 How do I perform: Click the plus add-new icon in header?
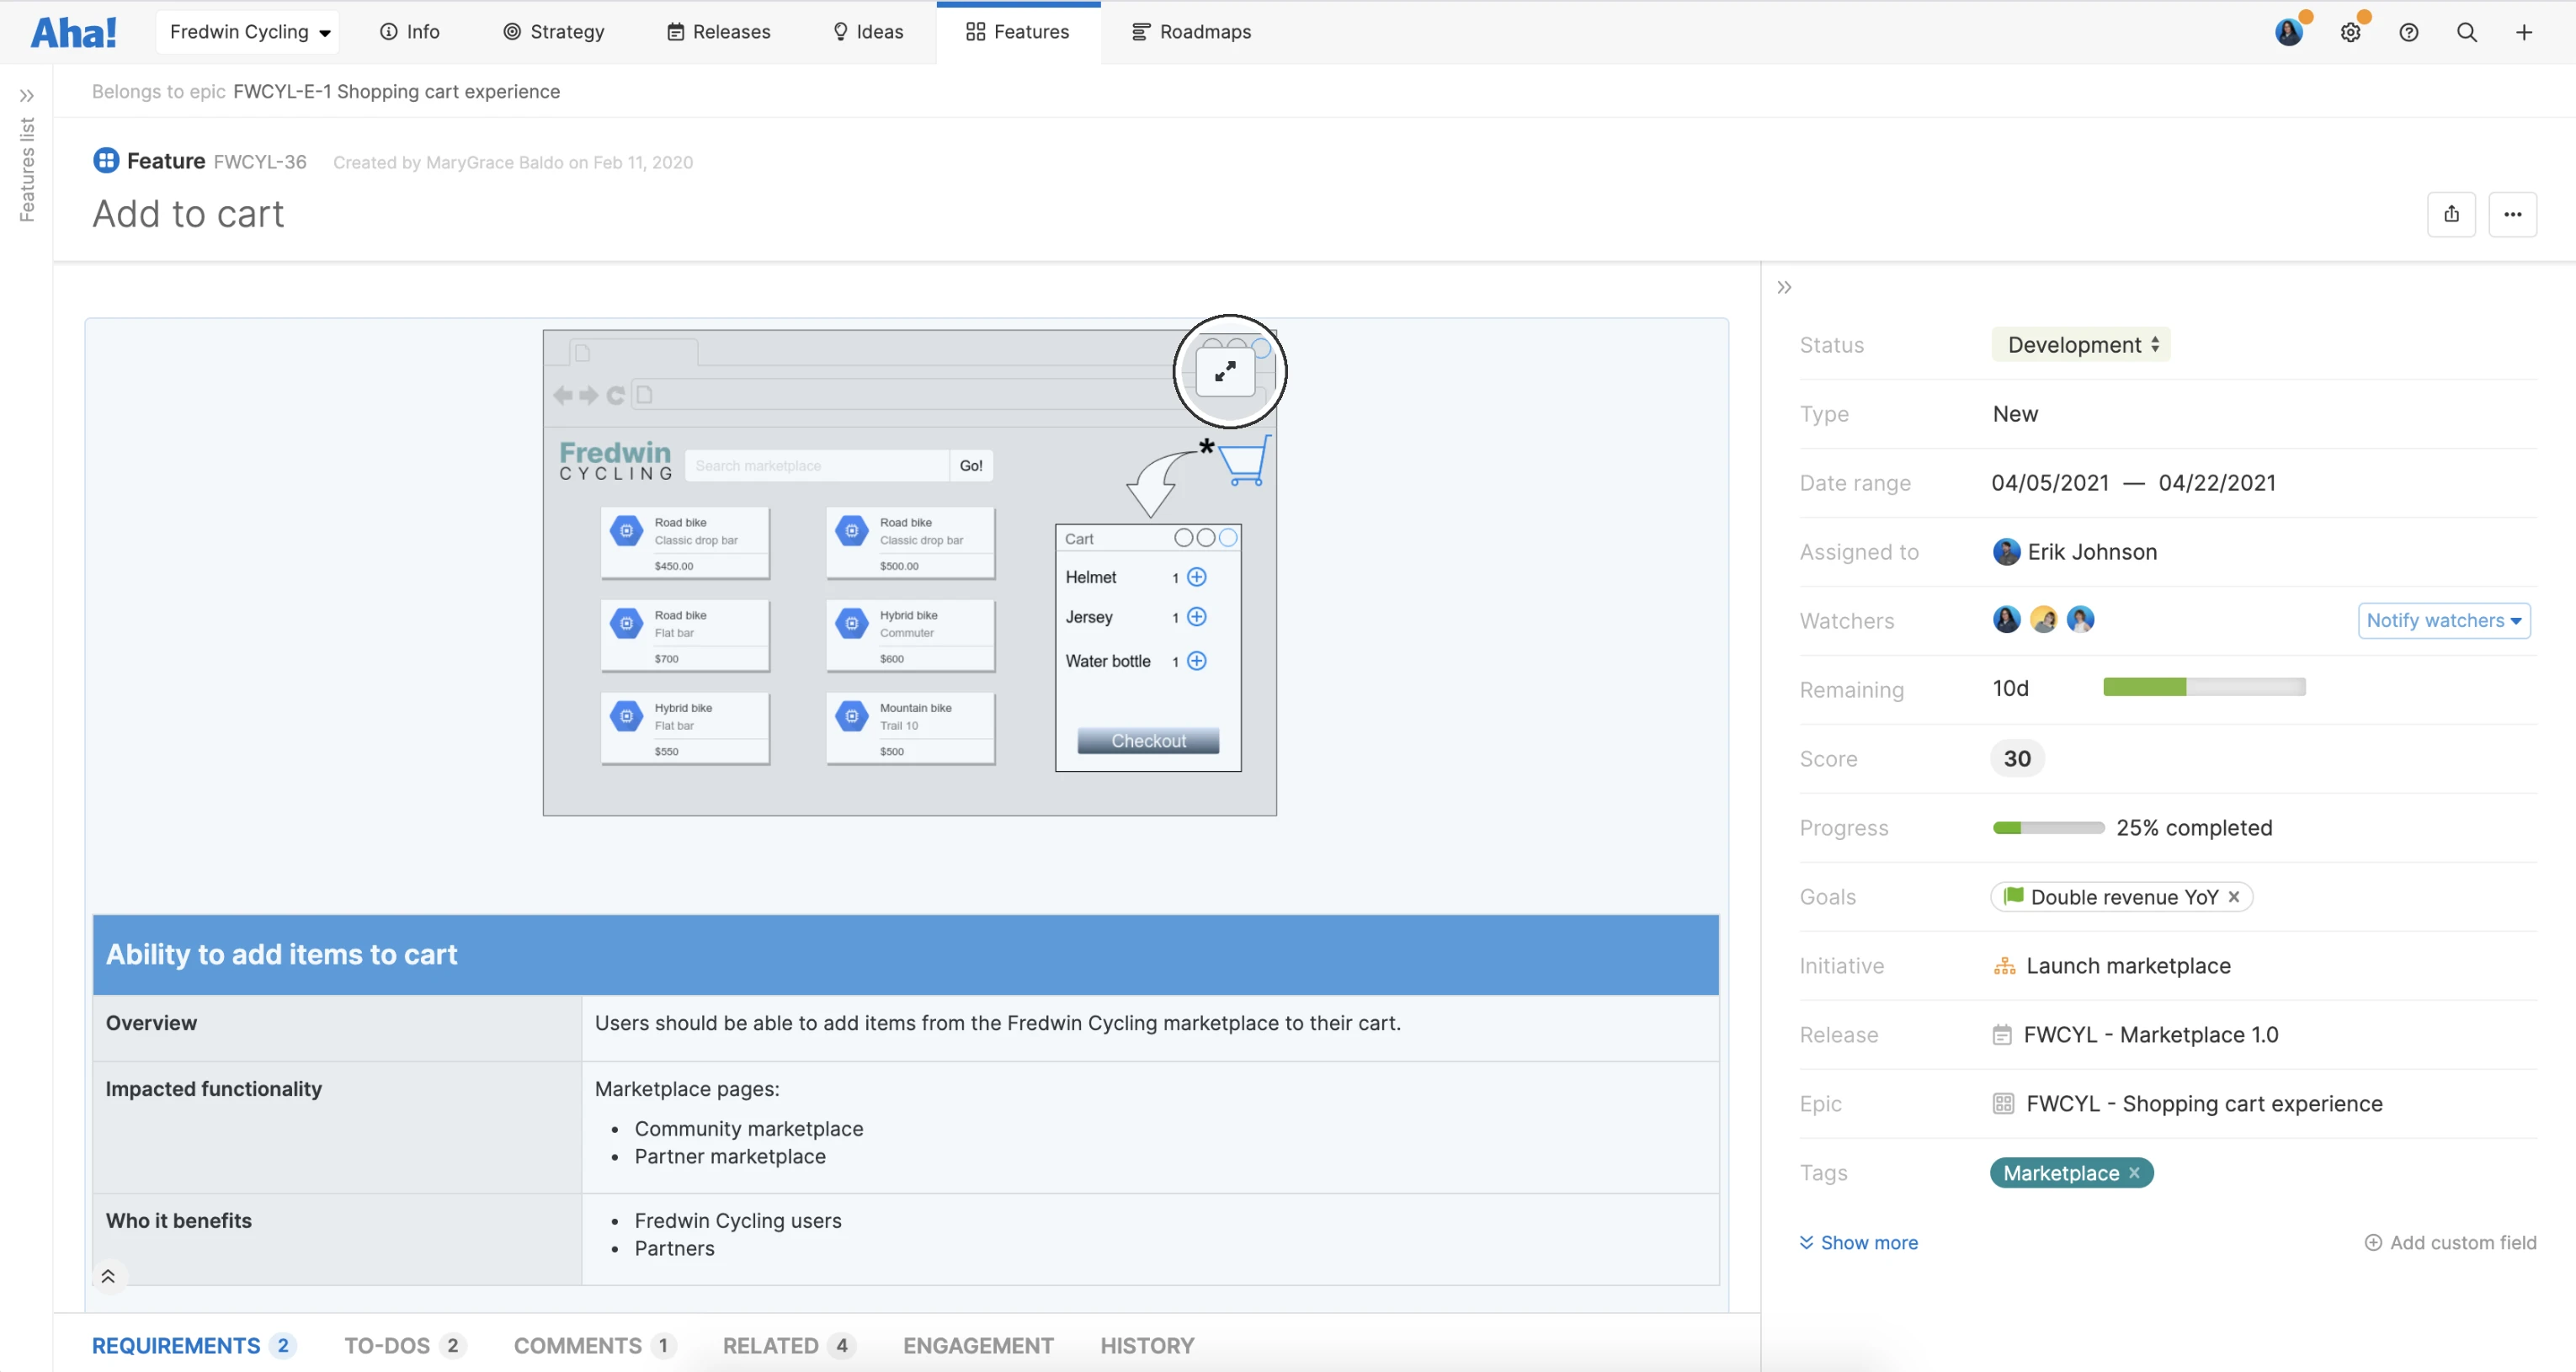pos(2523,33)
